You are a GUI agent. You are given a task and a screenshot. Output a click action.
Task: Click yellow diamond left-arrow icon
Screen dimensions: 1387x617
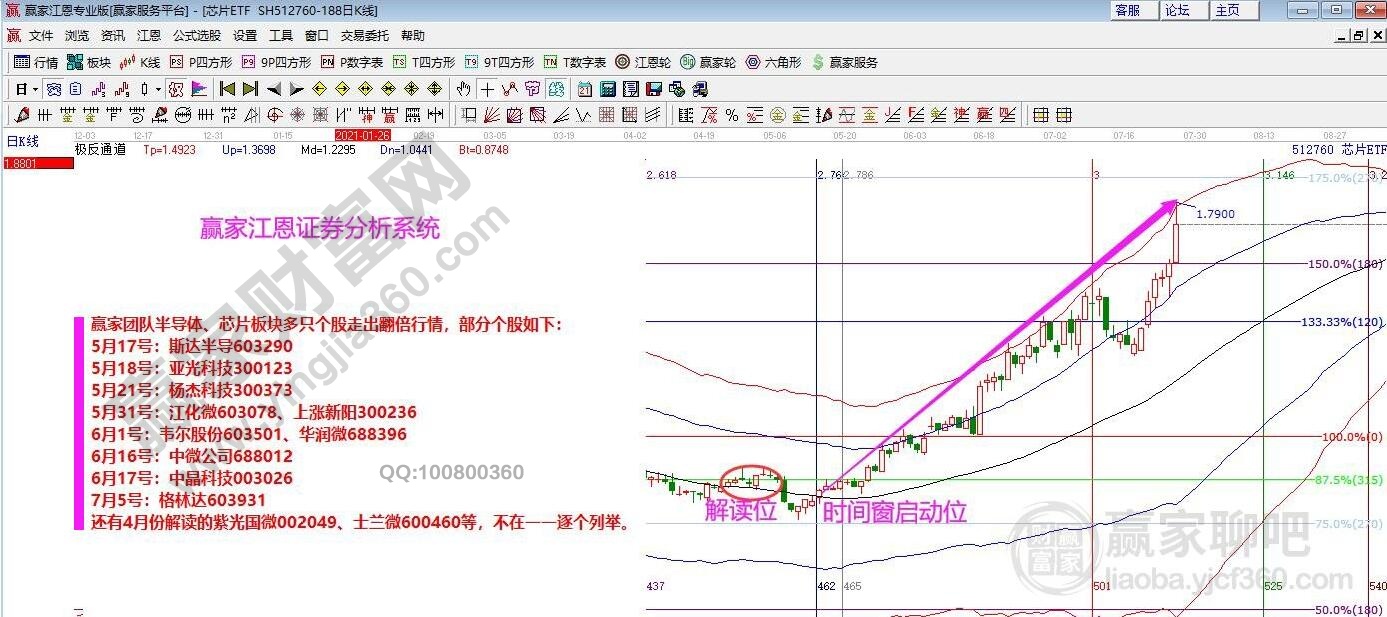(319, 89)
